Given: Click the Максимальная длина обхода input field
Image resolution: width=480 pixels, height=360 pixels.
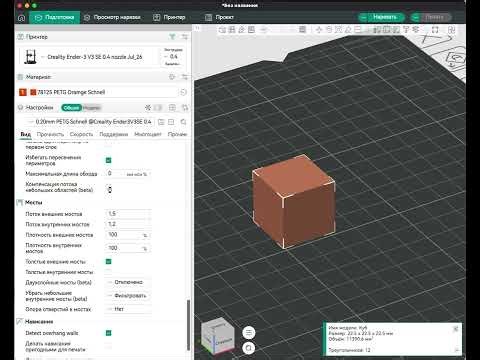Looking at the screenshot, I should coord(128,174).
